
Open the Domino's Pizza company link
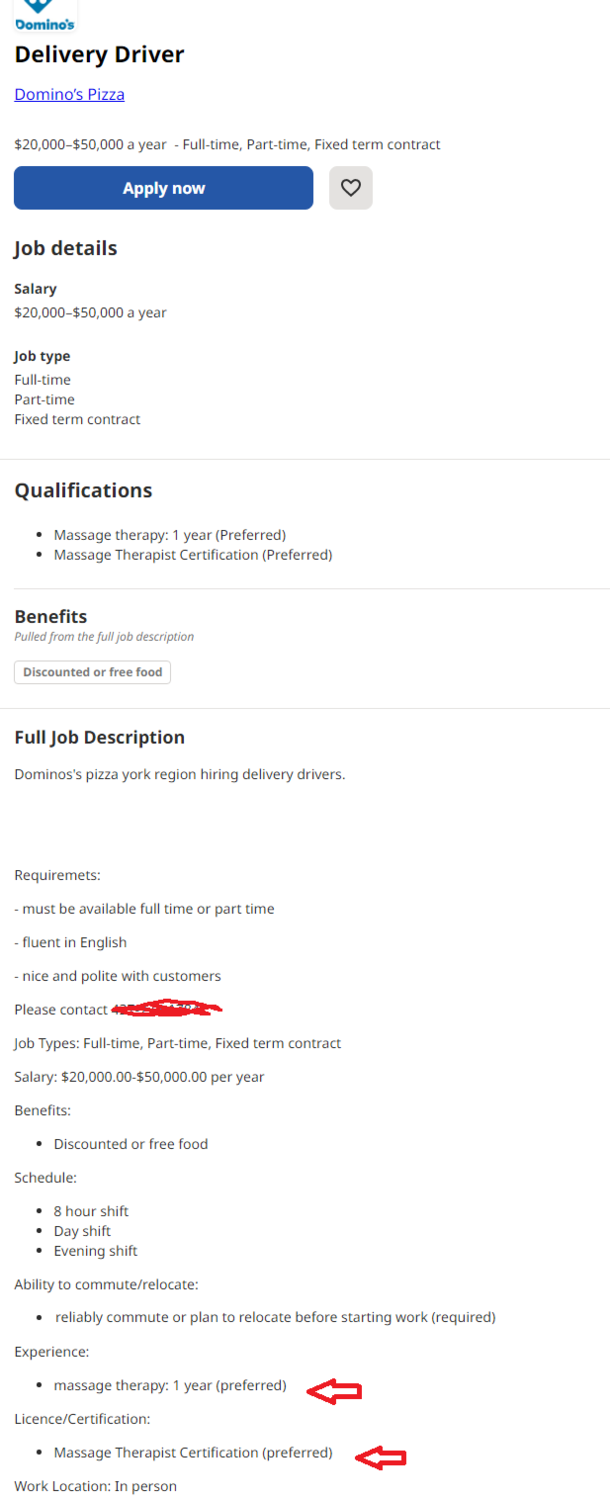coord(70,95)
